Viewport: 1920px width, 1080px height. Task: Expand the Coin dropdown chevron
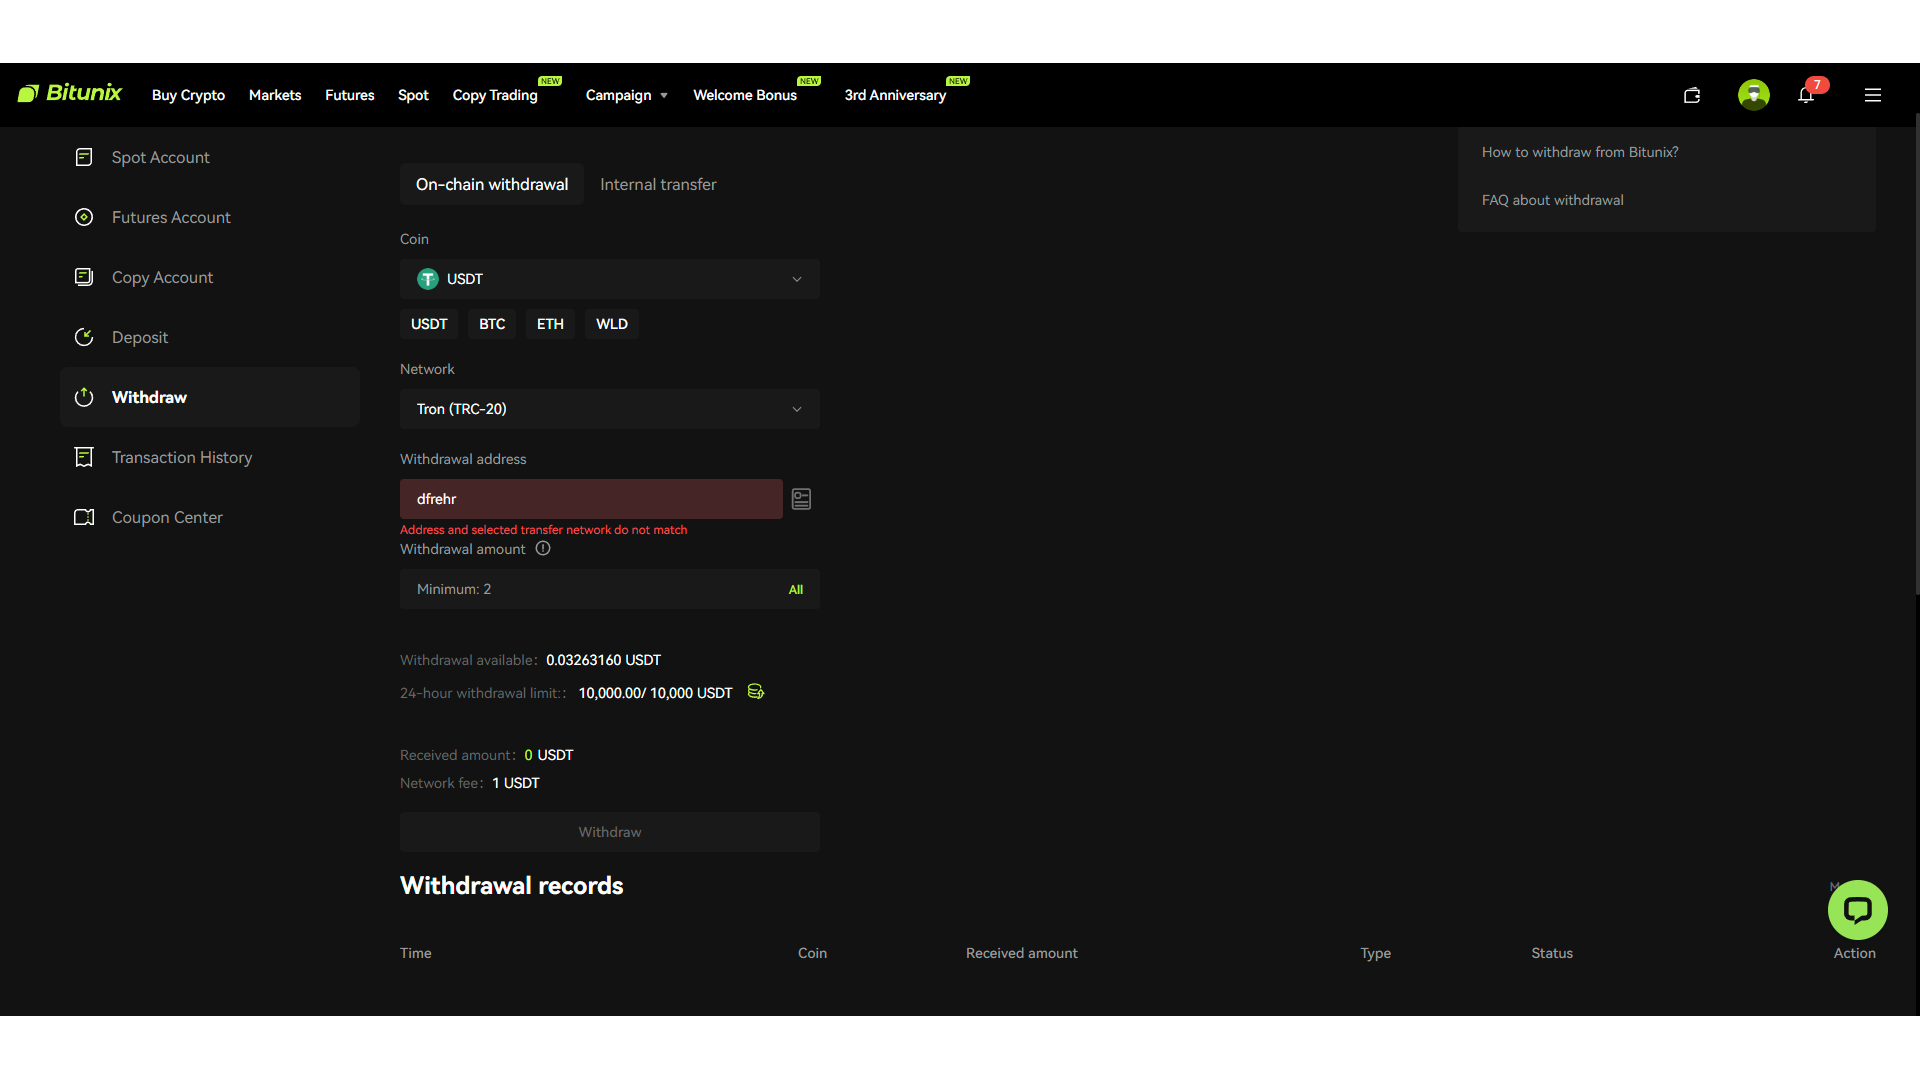pos(797,279)
